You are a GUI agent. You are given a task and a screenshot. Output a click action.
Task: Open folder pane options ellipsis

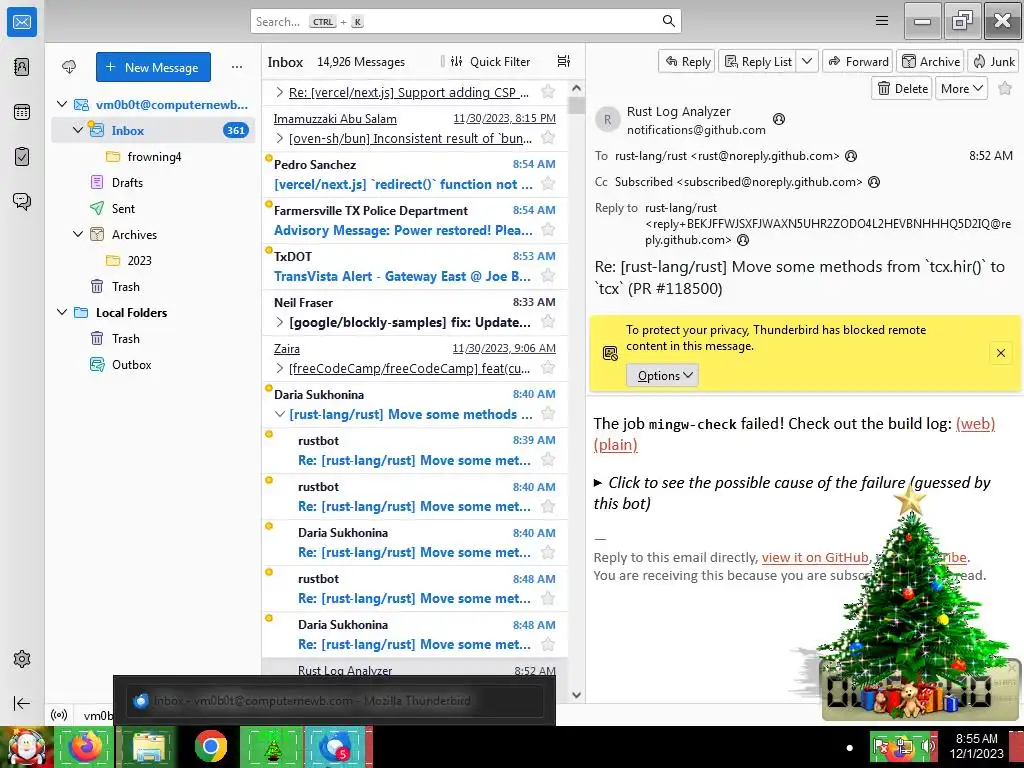236,67
